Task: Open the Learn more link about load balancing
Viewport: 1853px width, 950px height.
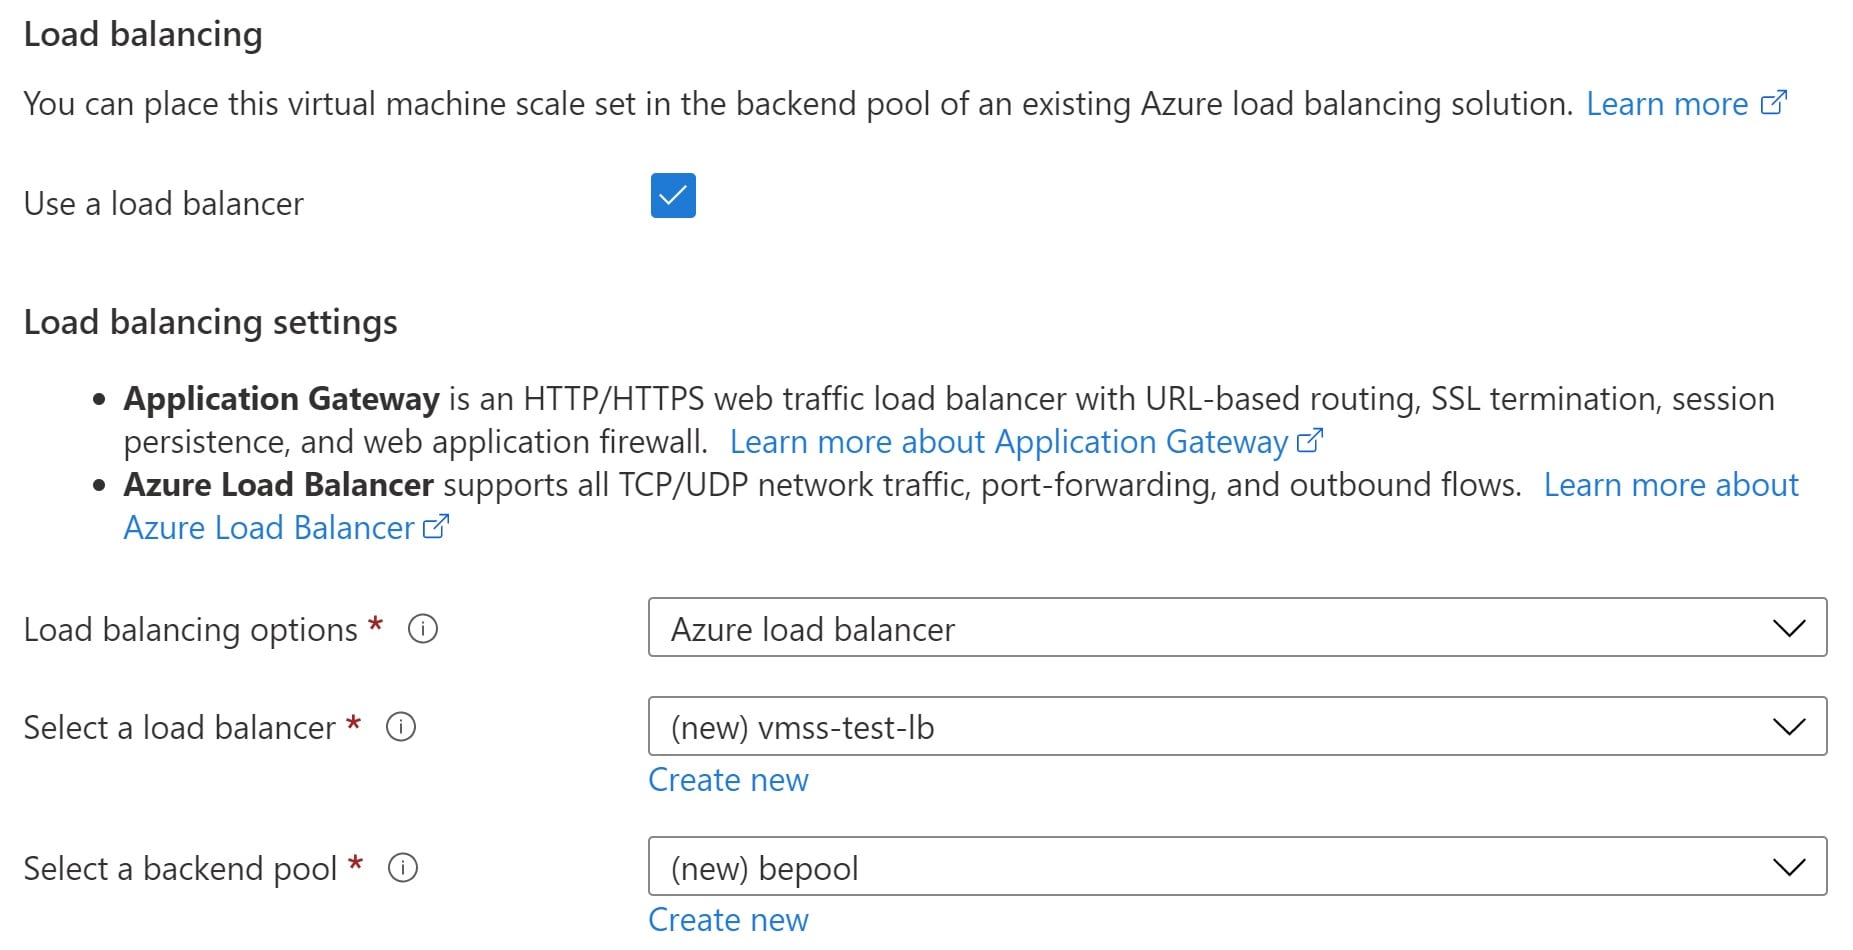Action: click(x=1667, y=104)
